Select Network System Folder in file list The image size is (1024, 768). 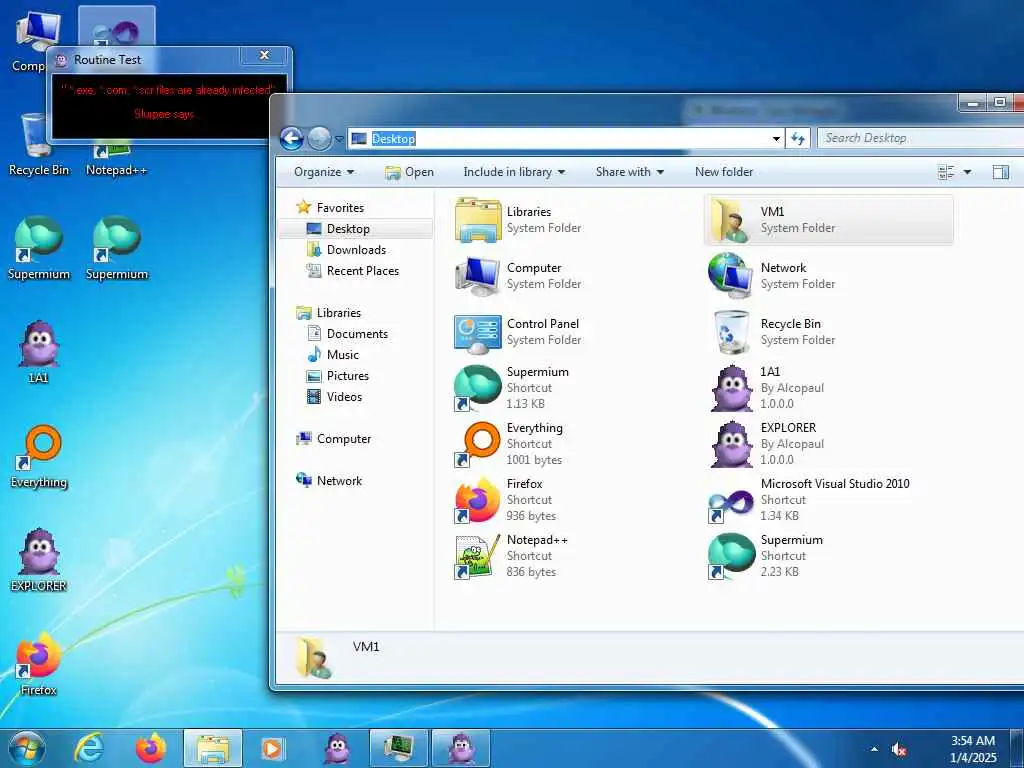tap(829, 276)
